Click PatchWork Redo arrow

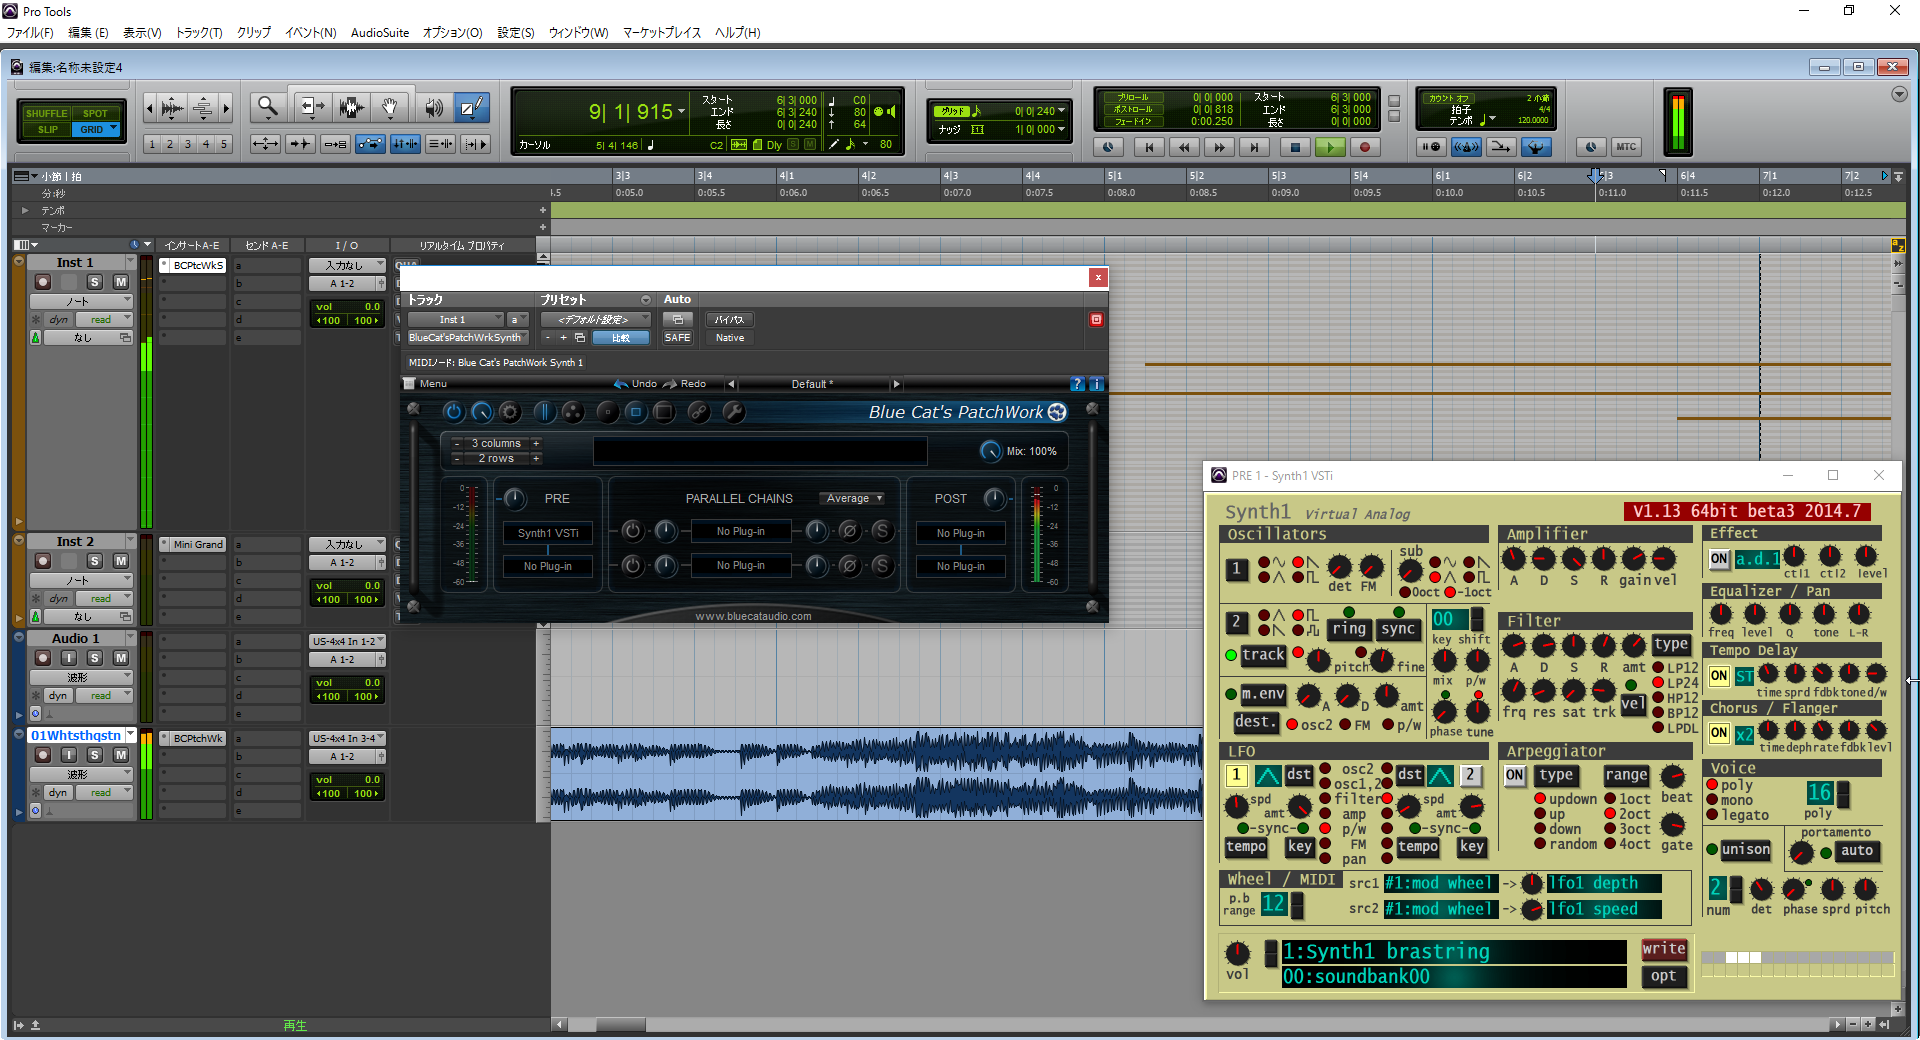pyautogui.click(x=685, y=384)
